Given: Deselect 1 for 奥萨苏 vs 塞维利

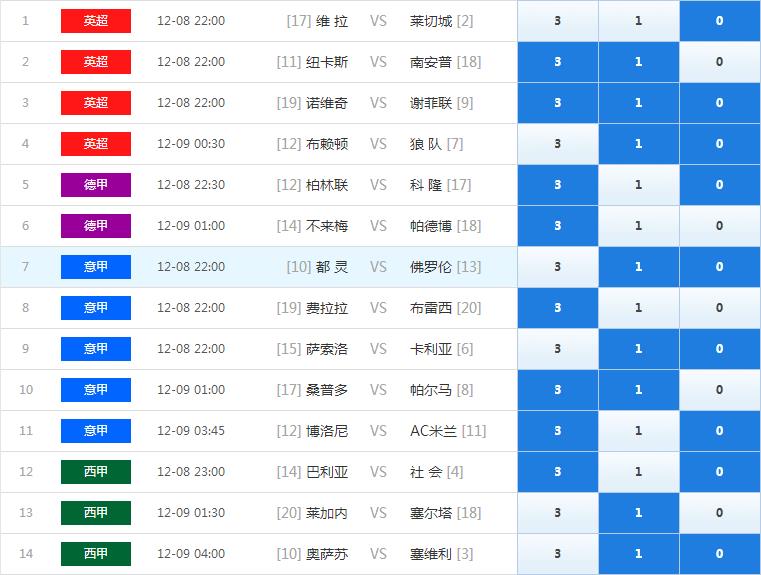Looking at the screenshot, I should click(639, 554).
